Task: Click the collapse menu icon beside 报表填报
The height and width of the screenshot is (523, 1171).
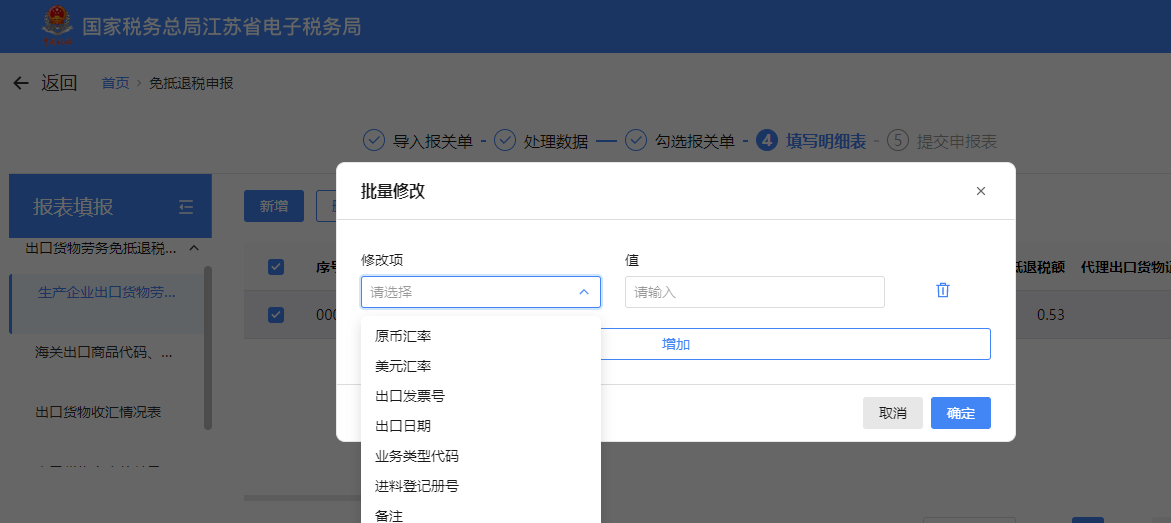Action: [x=185, y=207]
